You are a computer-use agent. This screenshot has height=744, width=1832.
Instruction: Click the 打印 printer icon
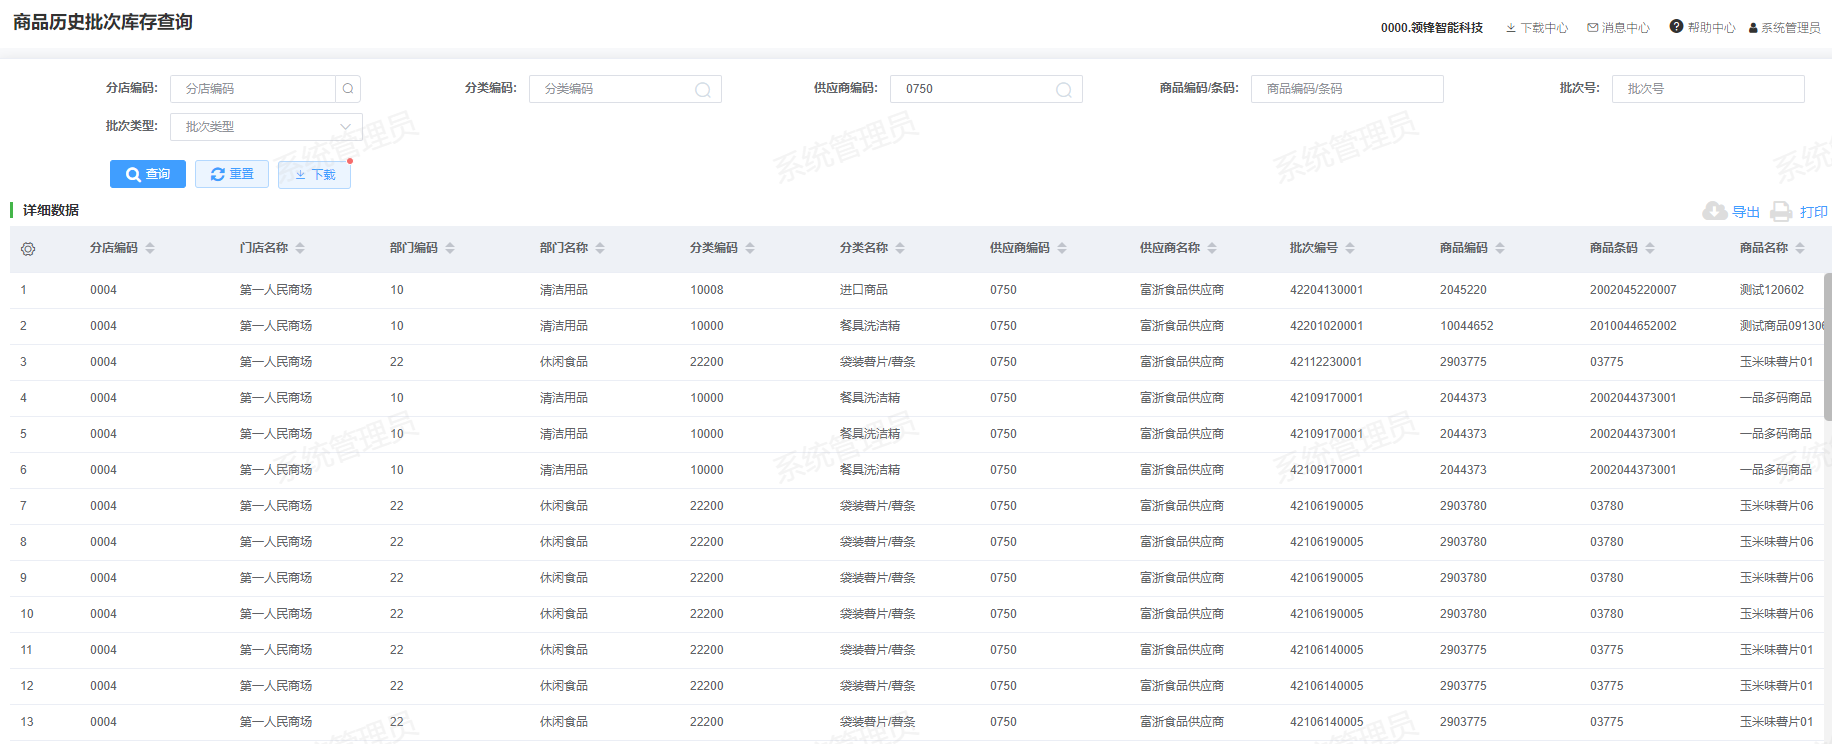(1781, 211)
